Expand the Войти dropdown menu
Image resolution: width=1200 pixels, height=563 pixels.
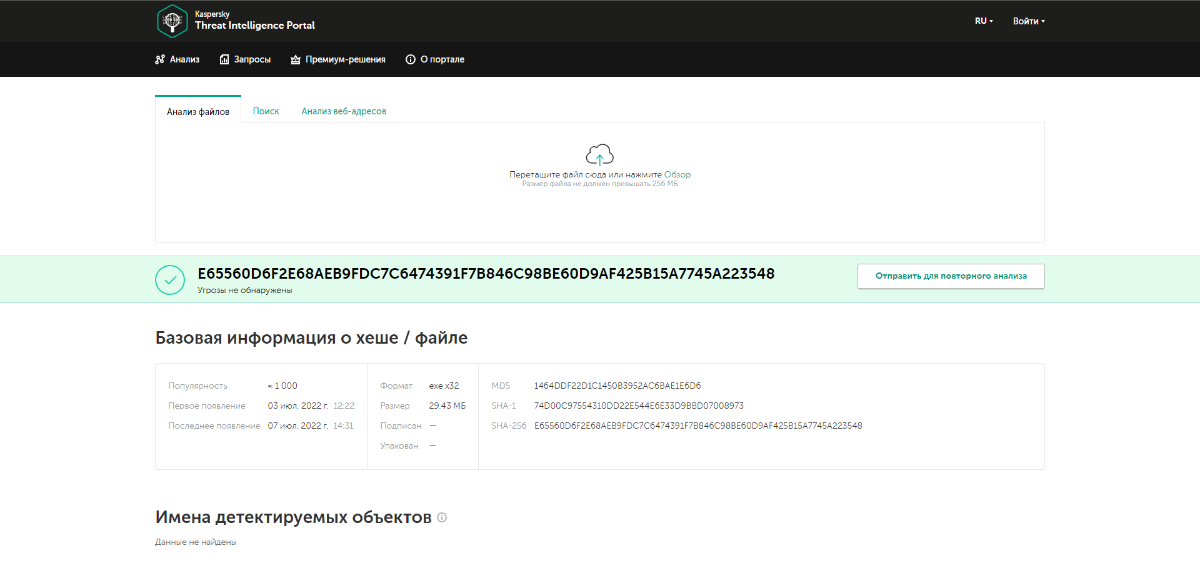pos(1029,21)
